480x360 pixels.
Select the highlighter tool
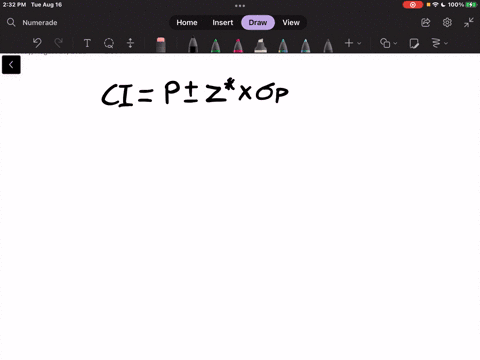tap(260, 45)
